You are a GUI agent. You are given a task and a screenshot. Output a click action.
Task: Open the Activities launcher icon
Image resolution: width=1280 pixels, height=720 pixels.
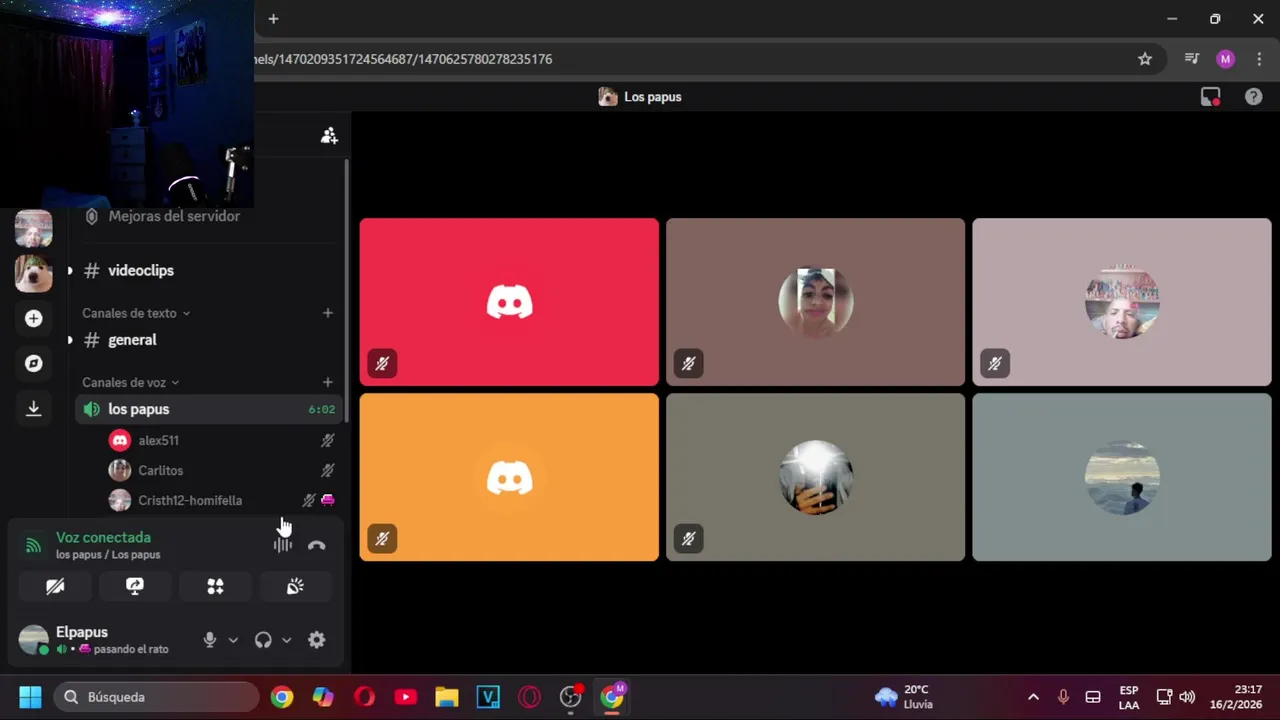coord(215,587)
